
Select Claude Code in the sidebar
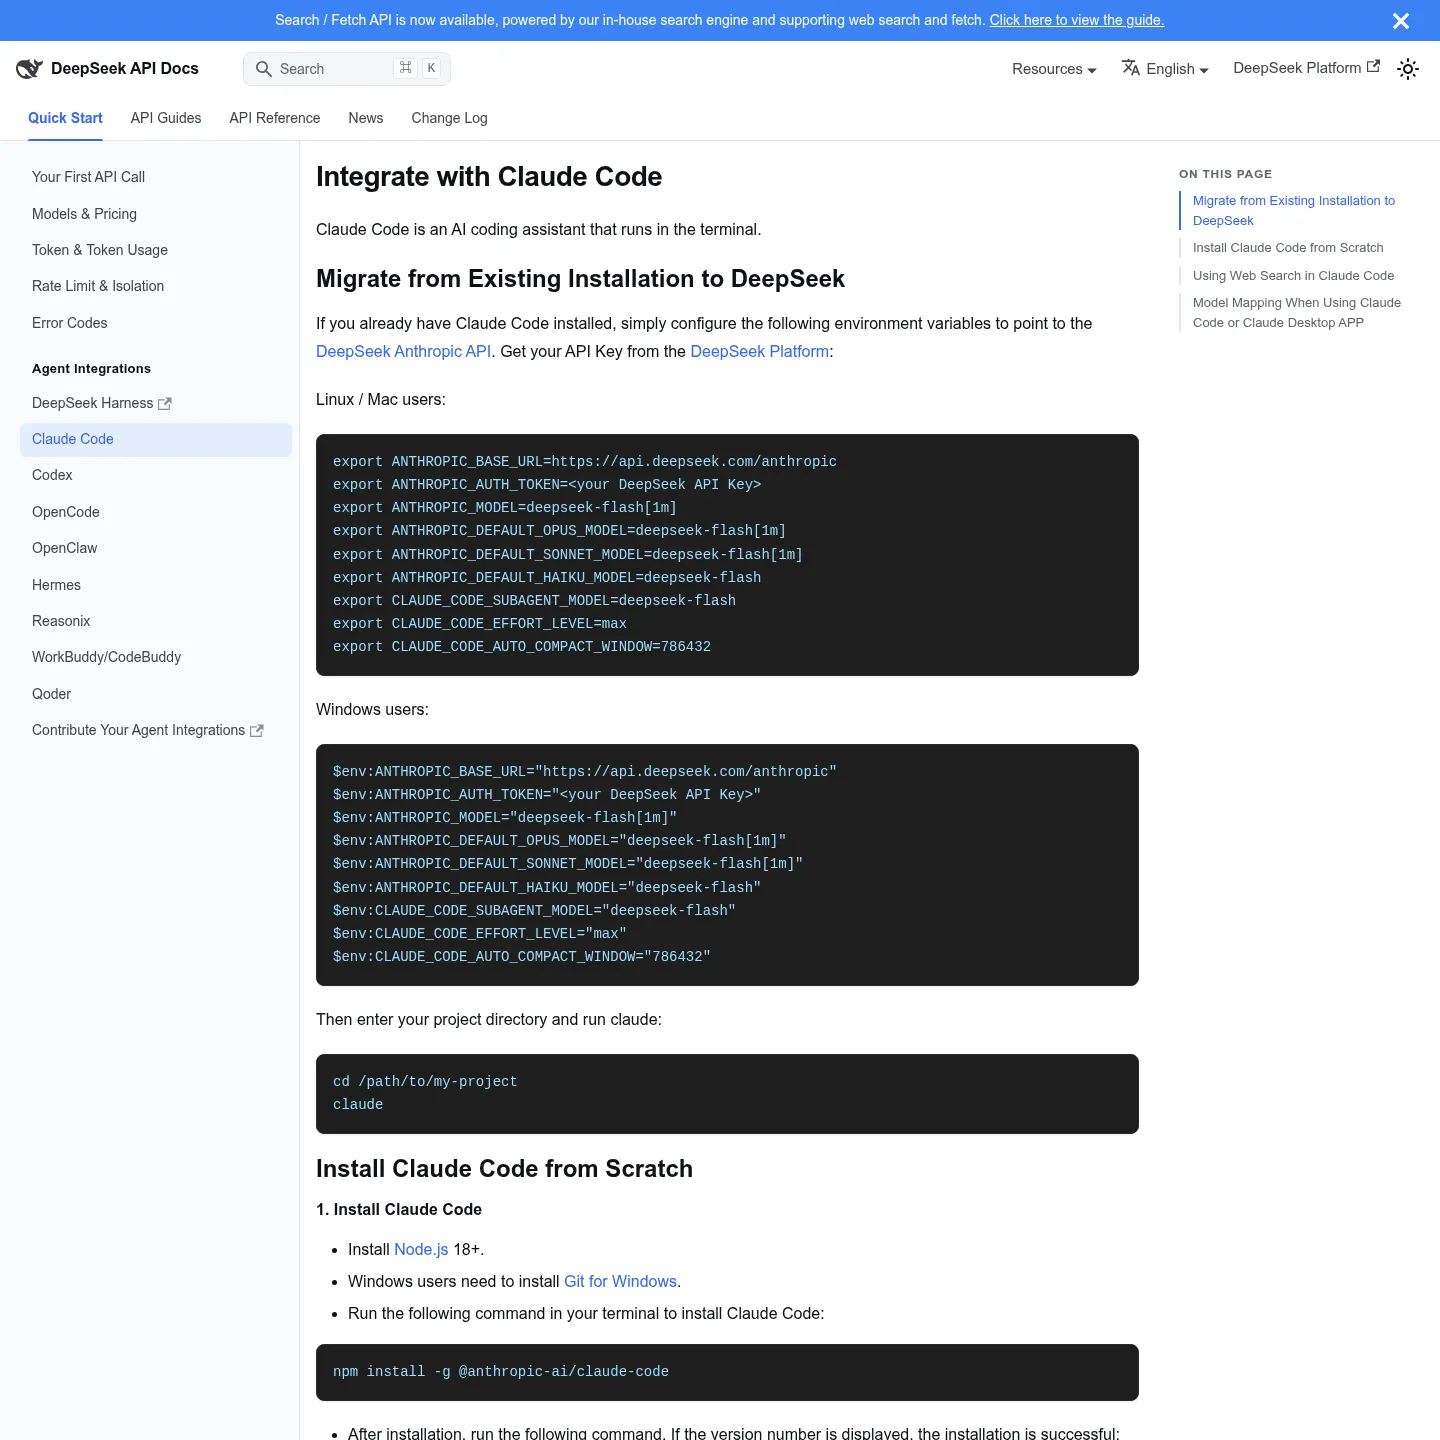pyautogui.click(x=156, y=440)
